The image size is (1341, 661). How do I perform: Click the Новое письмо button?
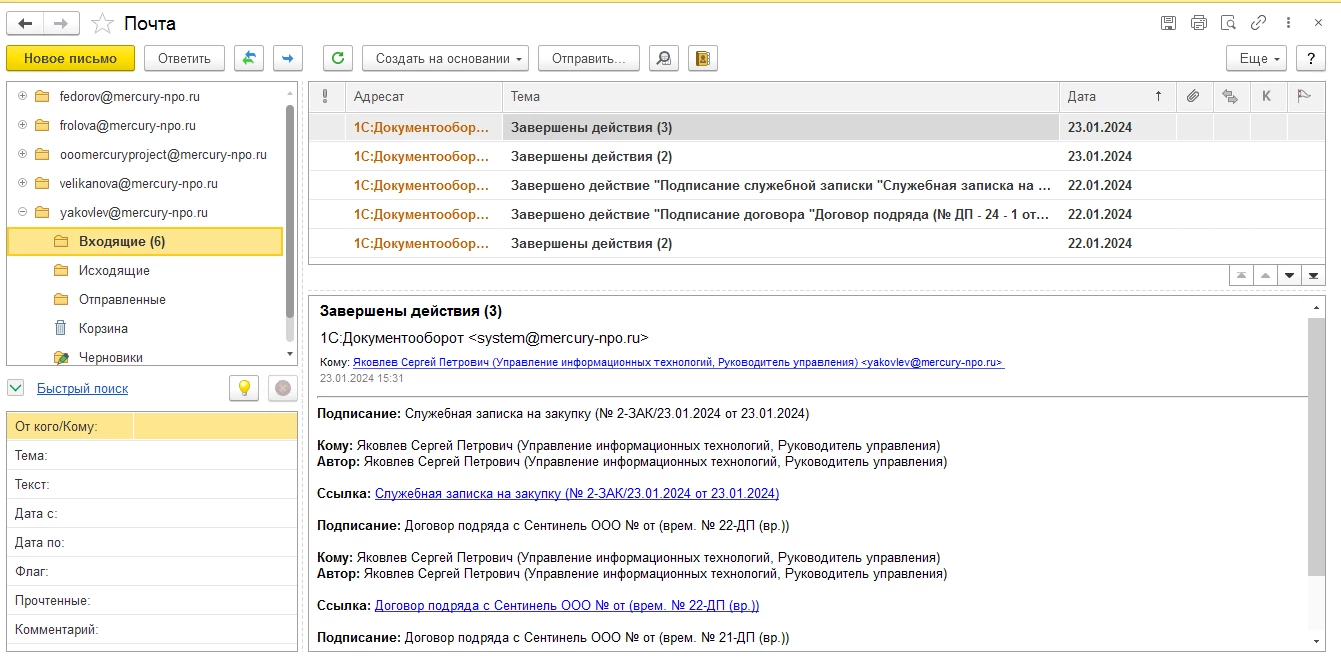[70, 58]
